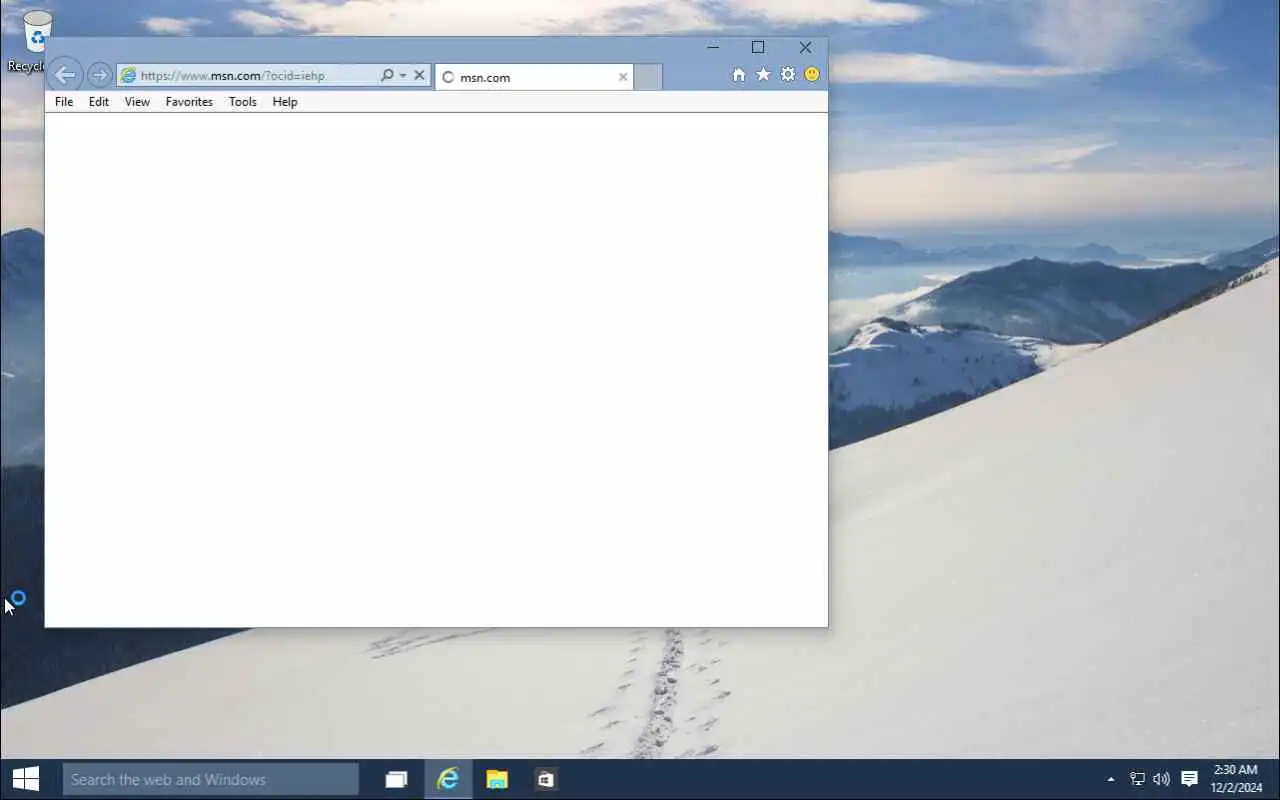Close the Internet Explorer window
This screenshot has height=800, width=1280.
805,47
